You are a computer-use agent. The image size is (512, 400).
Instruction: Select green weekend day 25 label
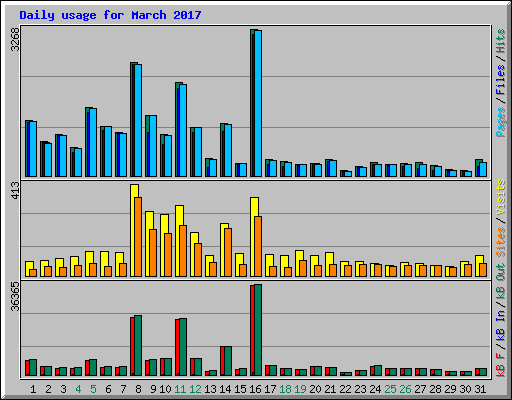tap(390, 389)
